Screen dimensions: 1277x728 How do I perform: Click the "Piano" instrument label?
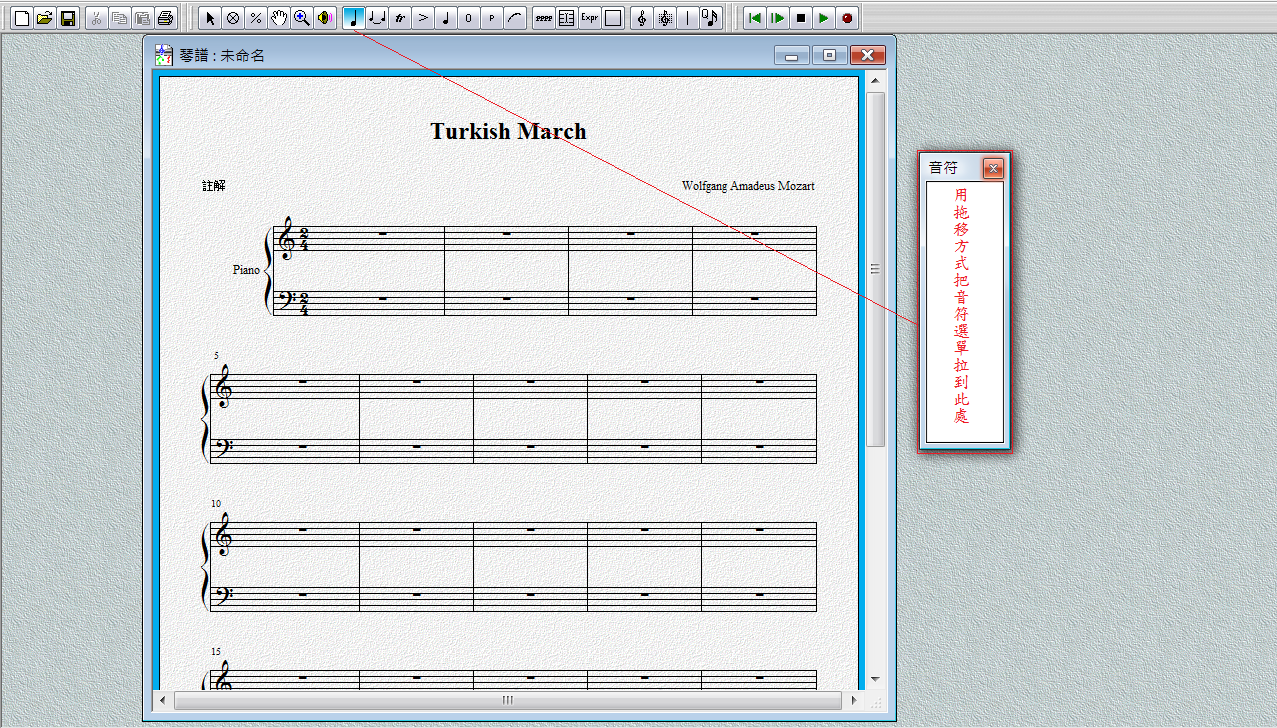tap(246, 270)
